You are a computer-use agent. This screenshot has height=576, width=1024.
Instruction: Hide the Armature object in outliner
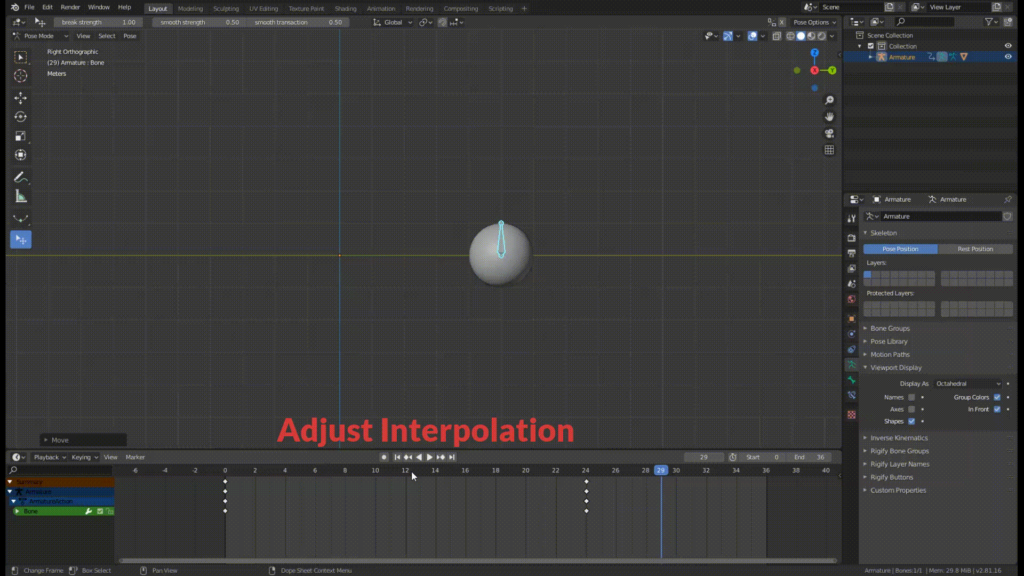tap(1008, 57)
